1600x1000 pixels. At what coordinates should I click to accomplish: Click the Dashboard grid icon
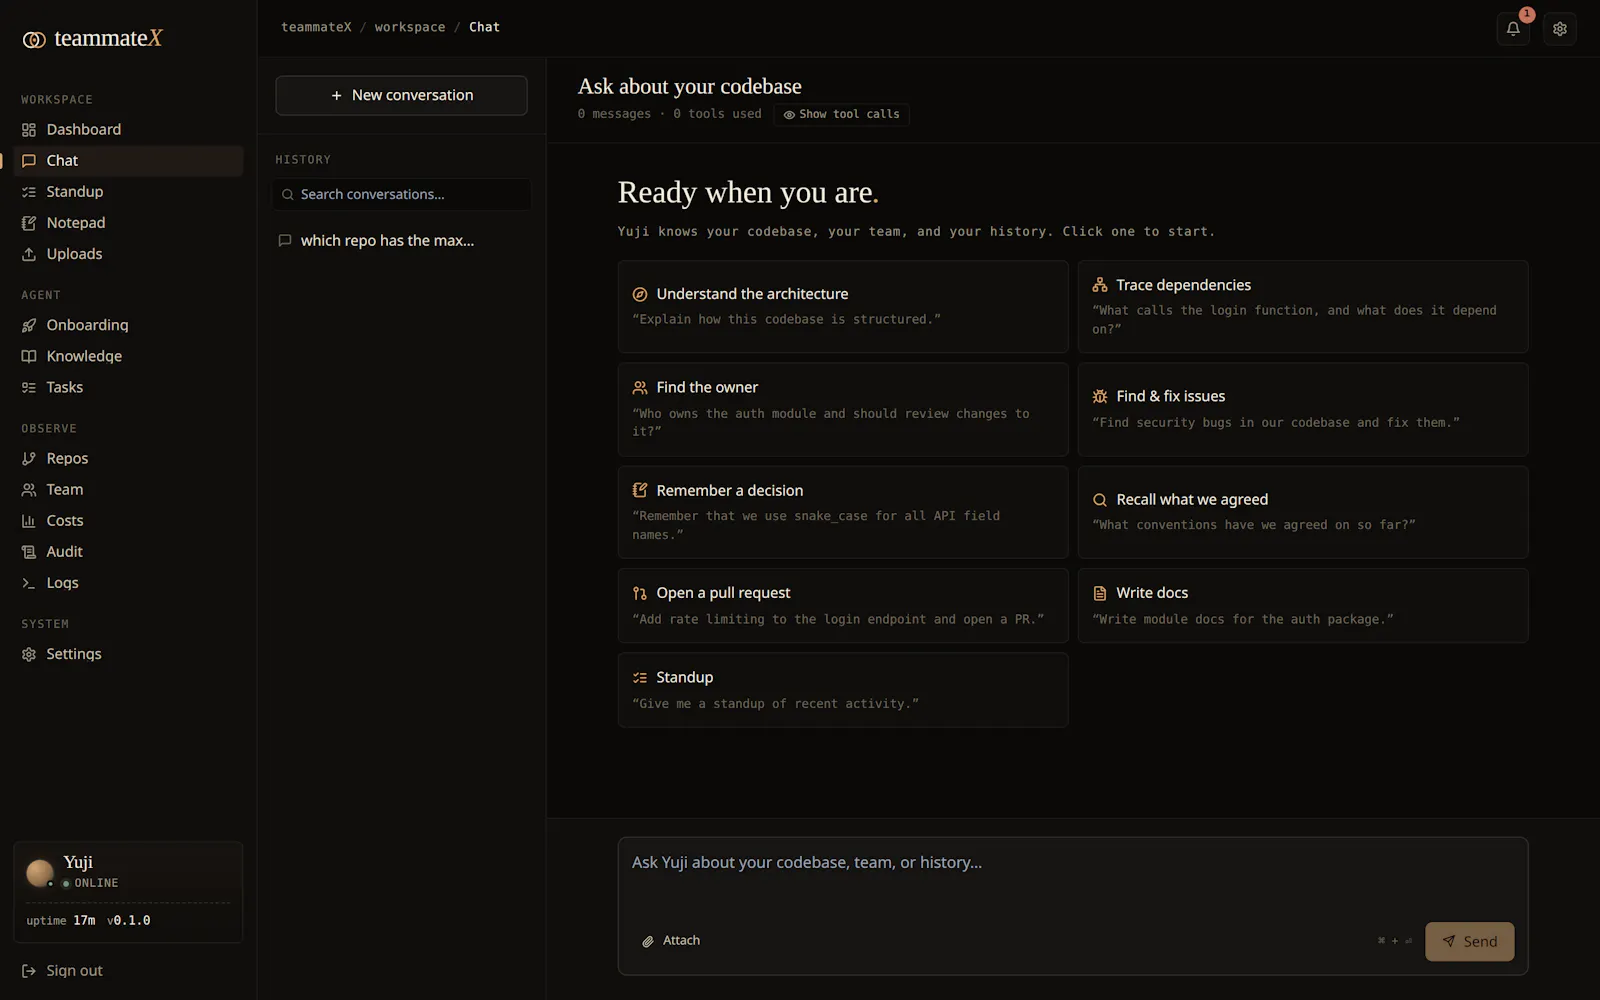click(29, 130)
